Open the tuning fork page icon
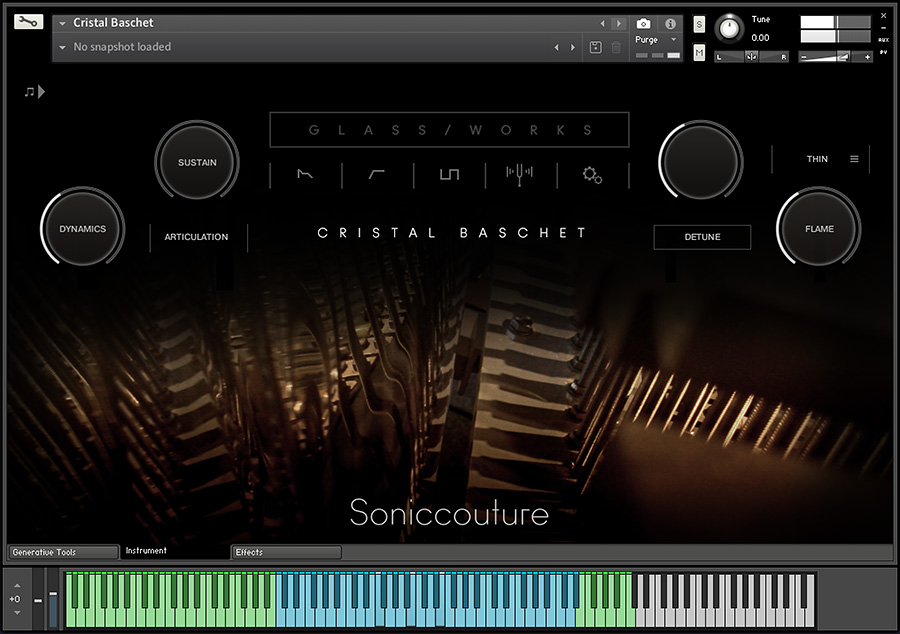The image size is (900, 634). (519, 174)
